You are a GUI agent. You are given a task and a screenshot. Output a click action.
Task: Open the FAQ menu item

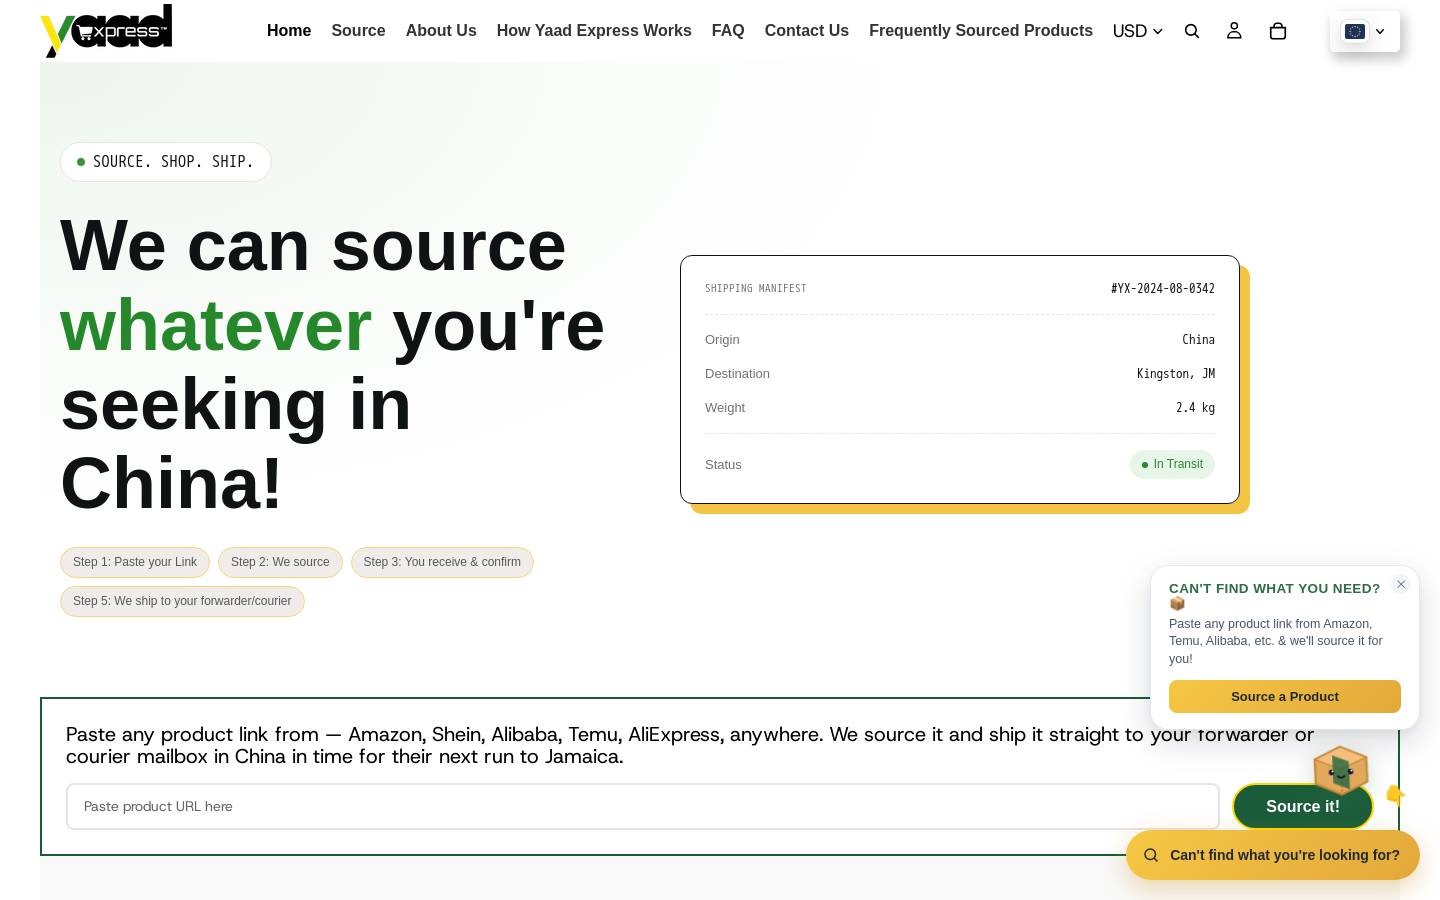tap(728, 31)
